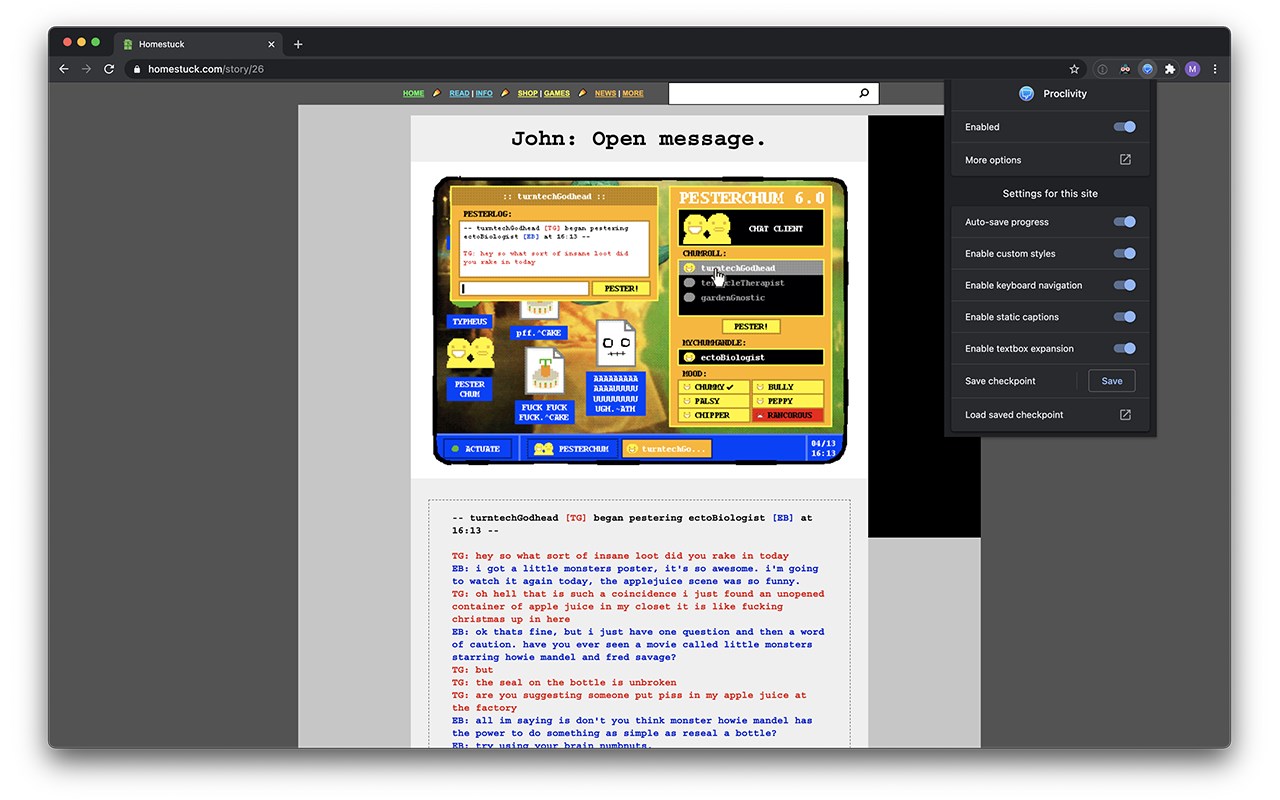The width and height of the screenshot is (1280, 800).
Task: Open the HOME nav link
Action: coord(413,93)
